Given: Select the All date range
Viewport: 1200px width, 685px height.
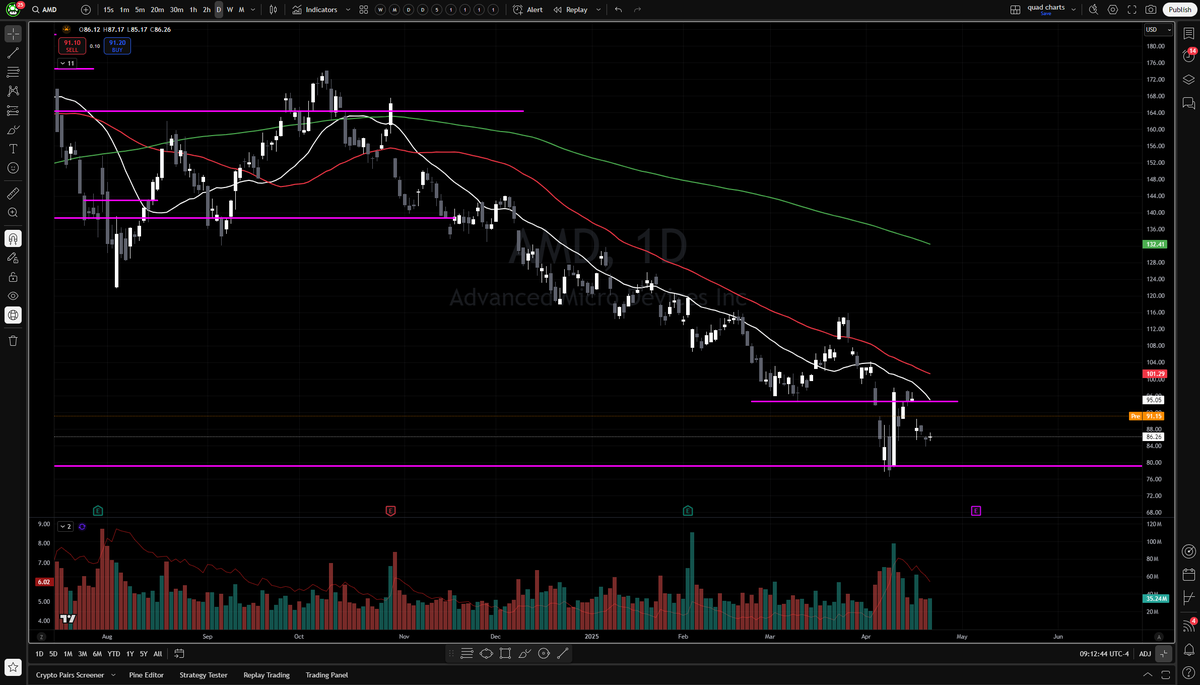Looking at the screenshot, I should [x=158, y=654].
